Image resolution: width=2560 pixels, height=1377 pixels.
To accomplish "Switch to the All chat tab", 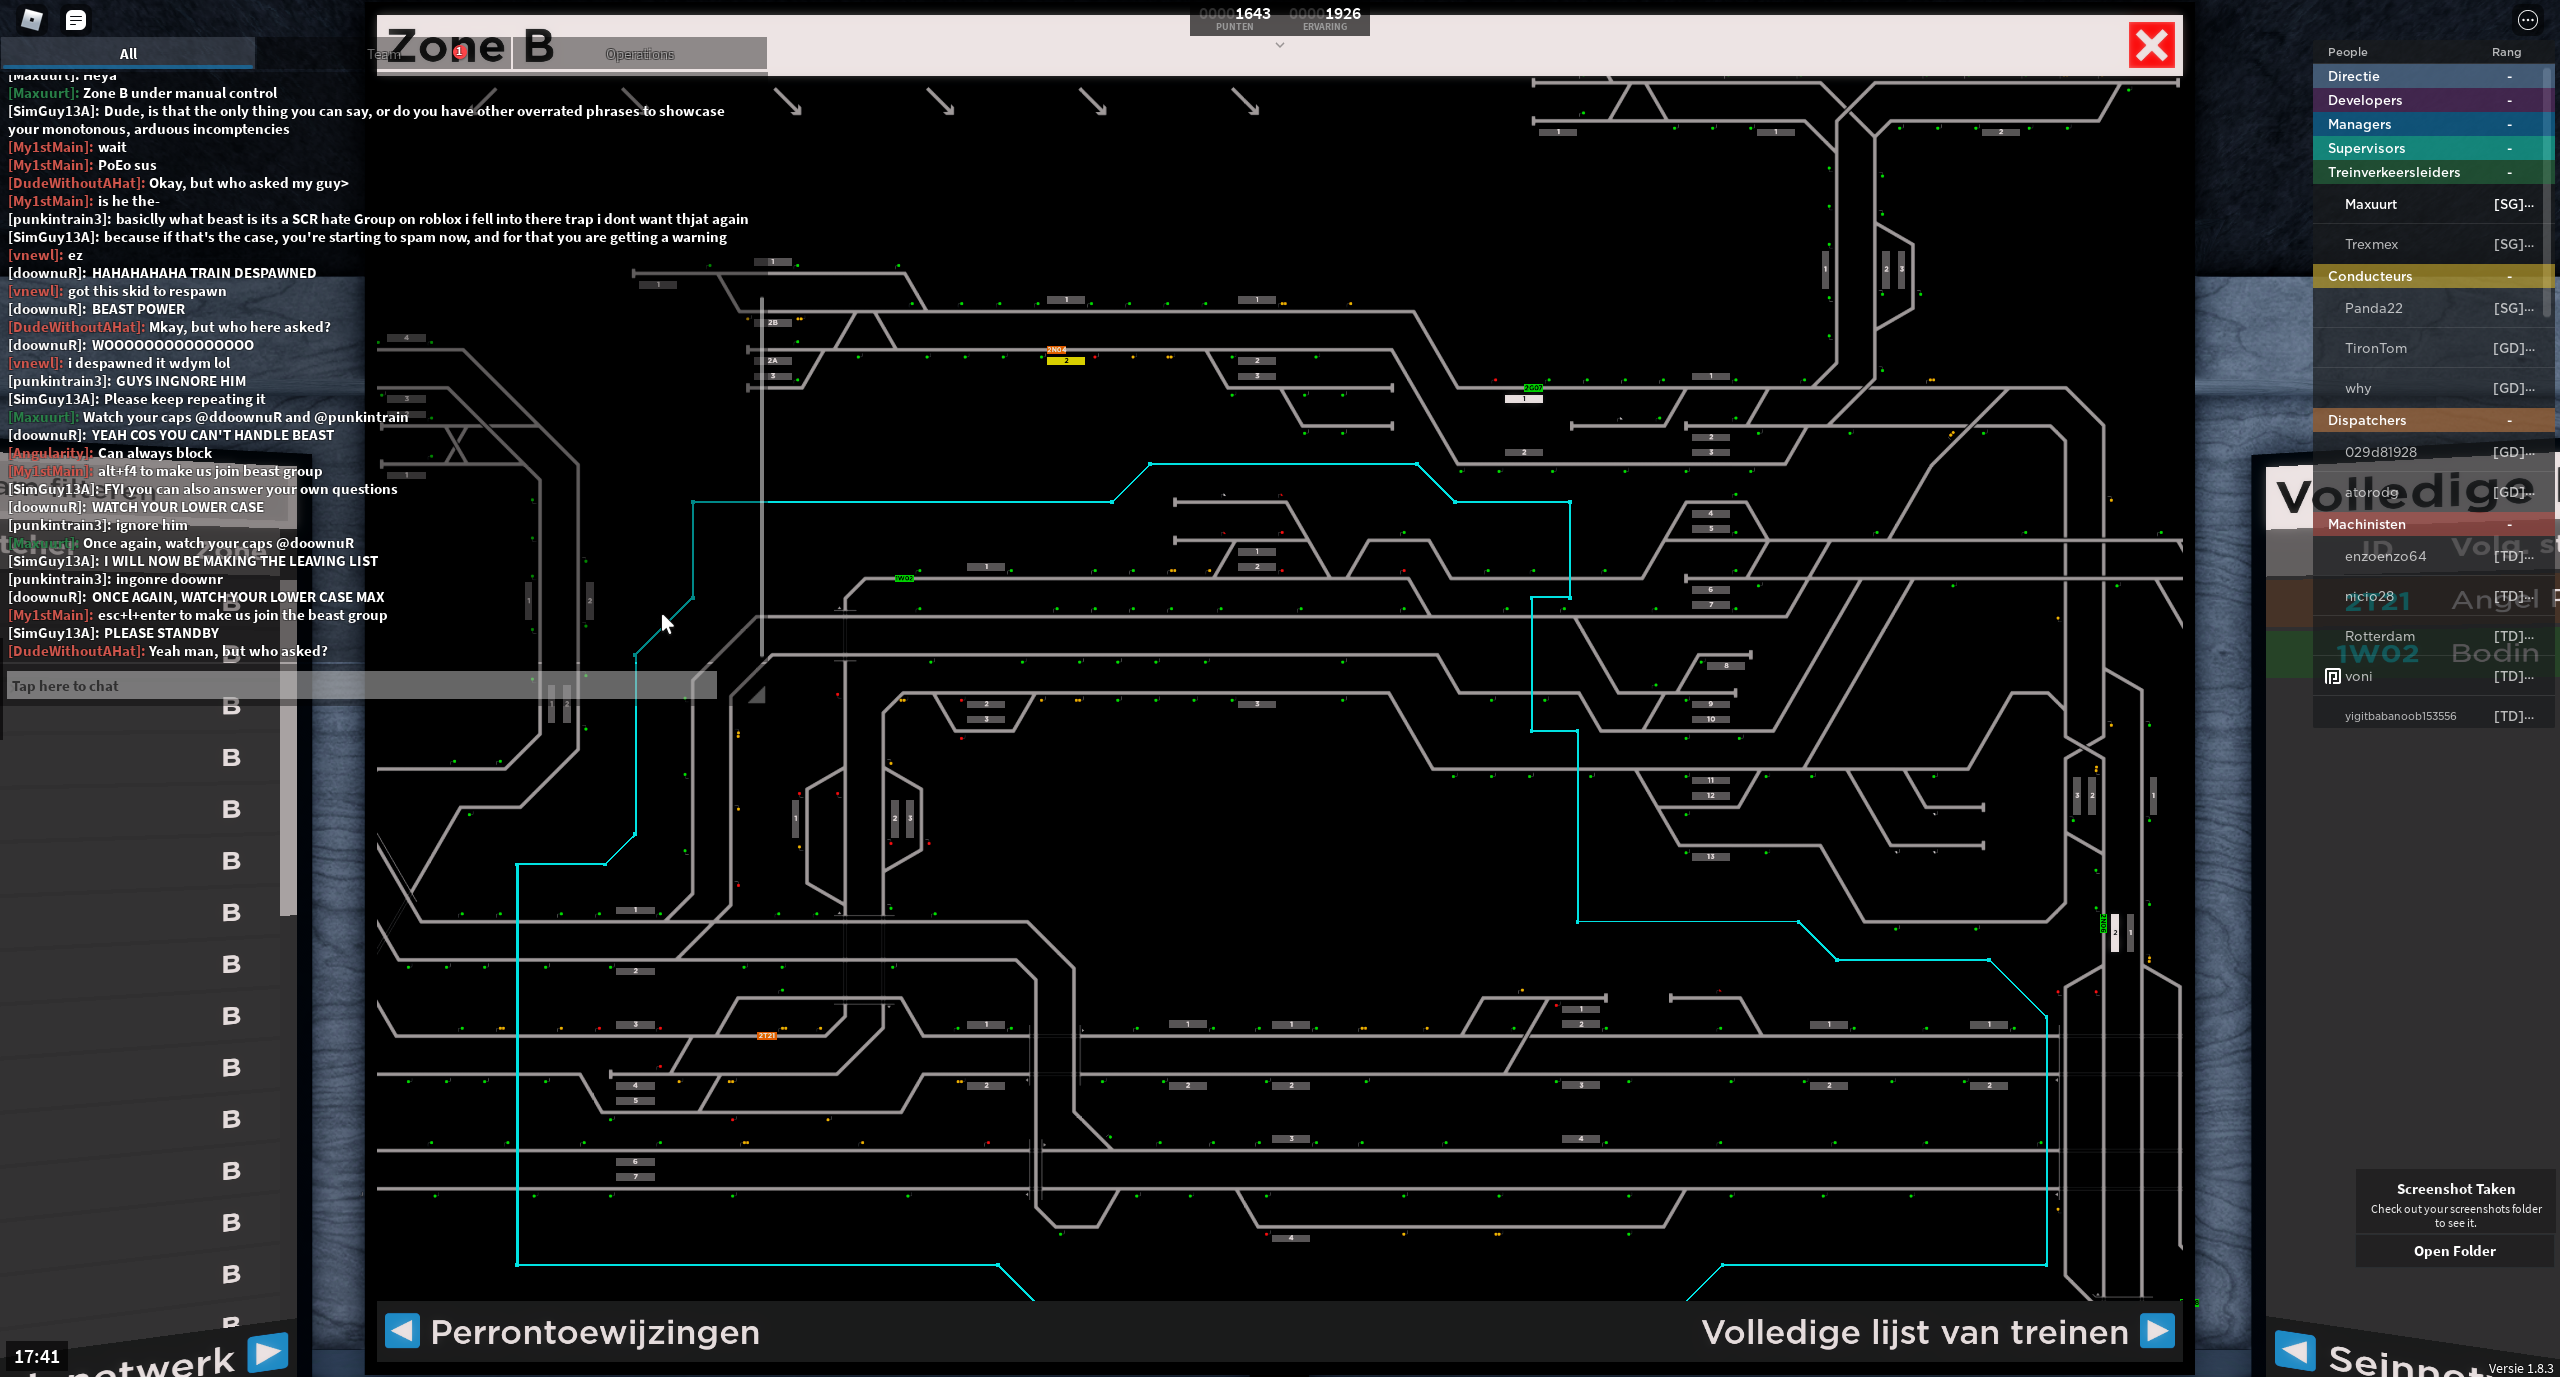I will [x=128, y=54].
